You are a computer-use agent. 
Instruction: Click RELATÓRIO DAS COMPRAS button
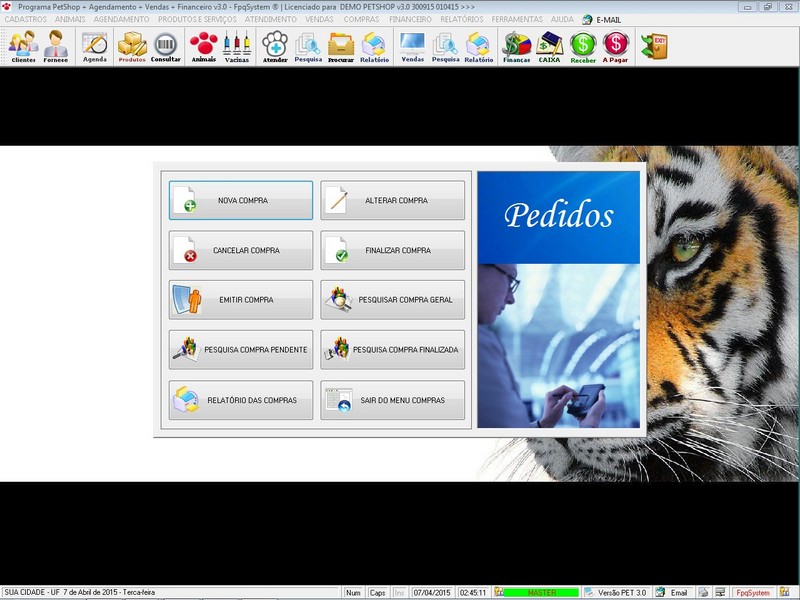click(x=241, y=400)
